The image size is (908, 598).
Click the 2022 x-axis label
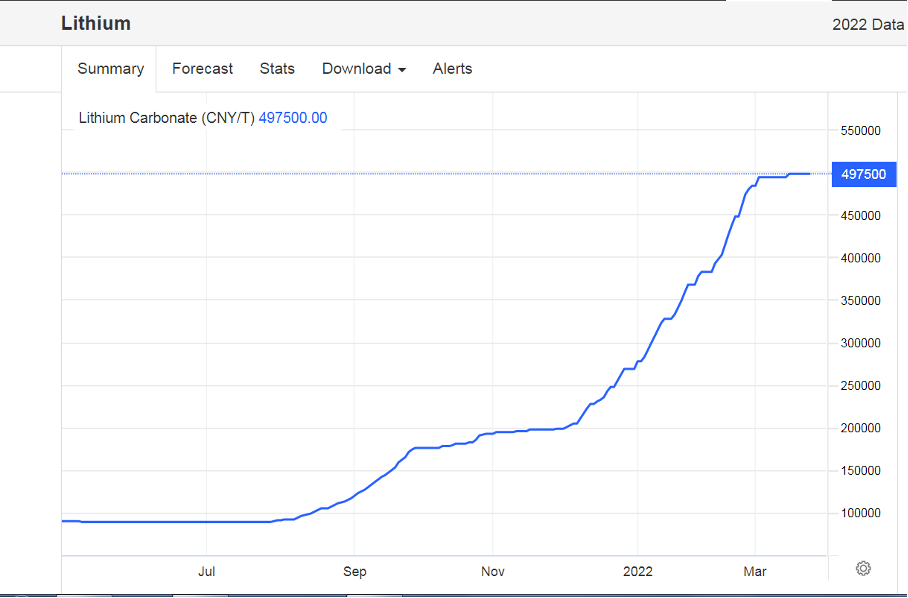(x=638, y=572)
